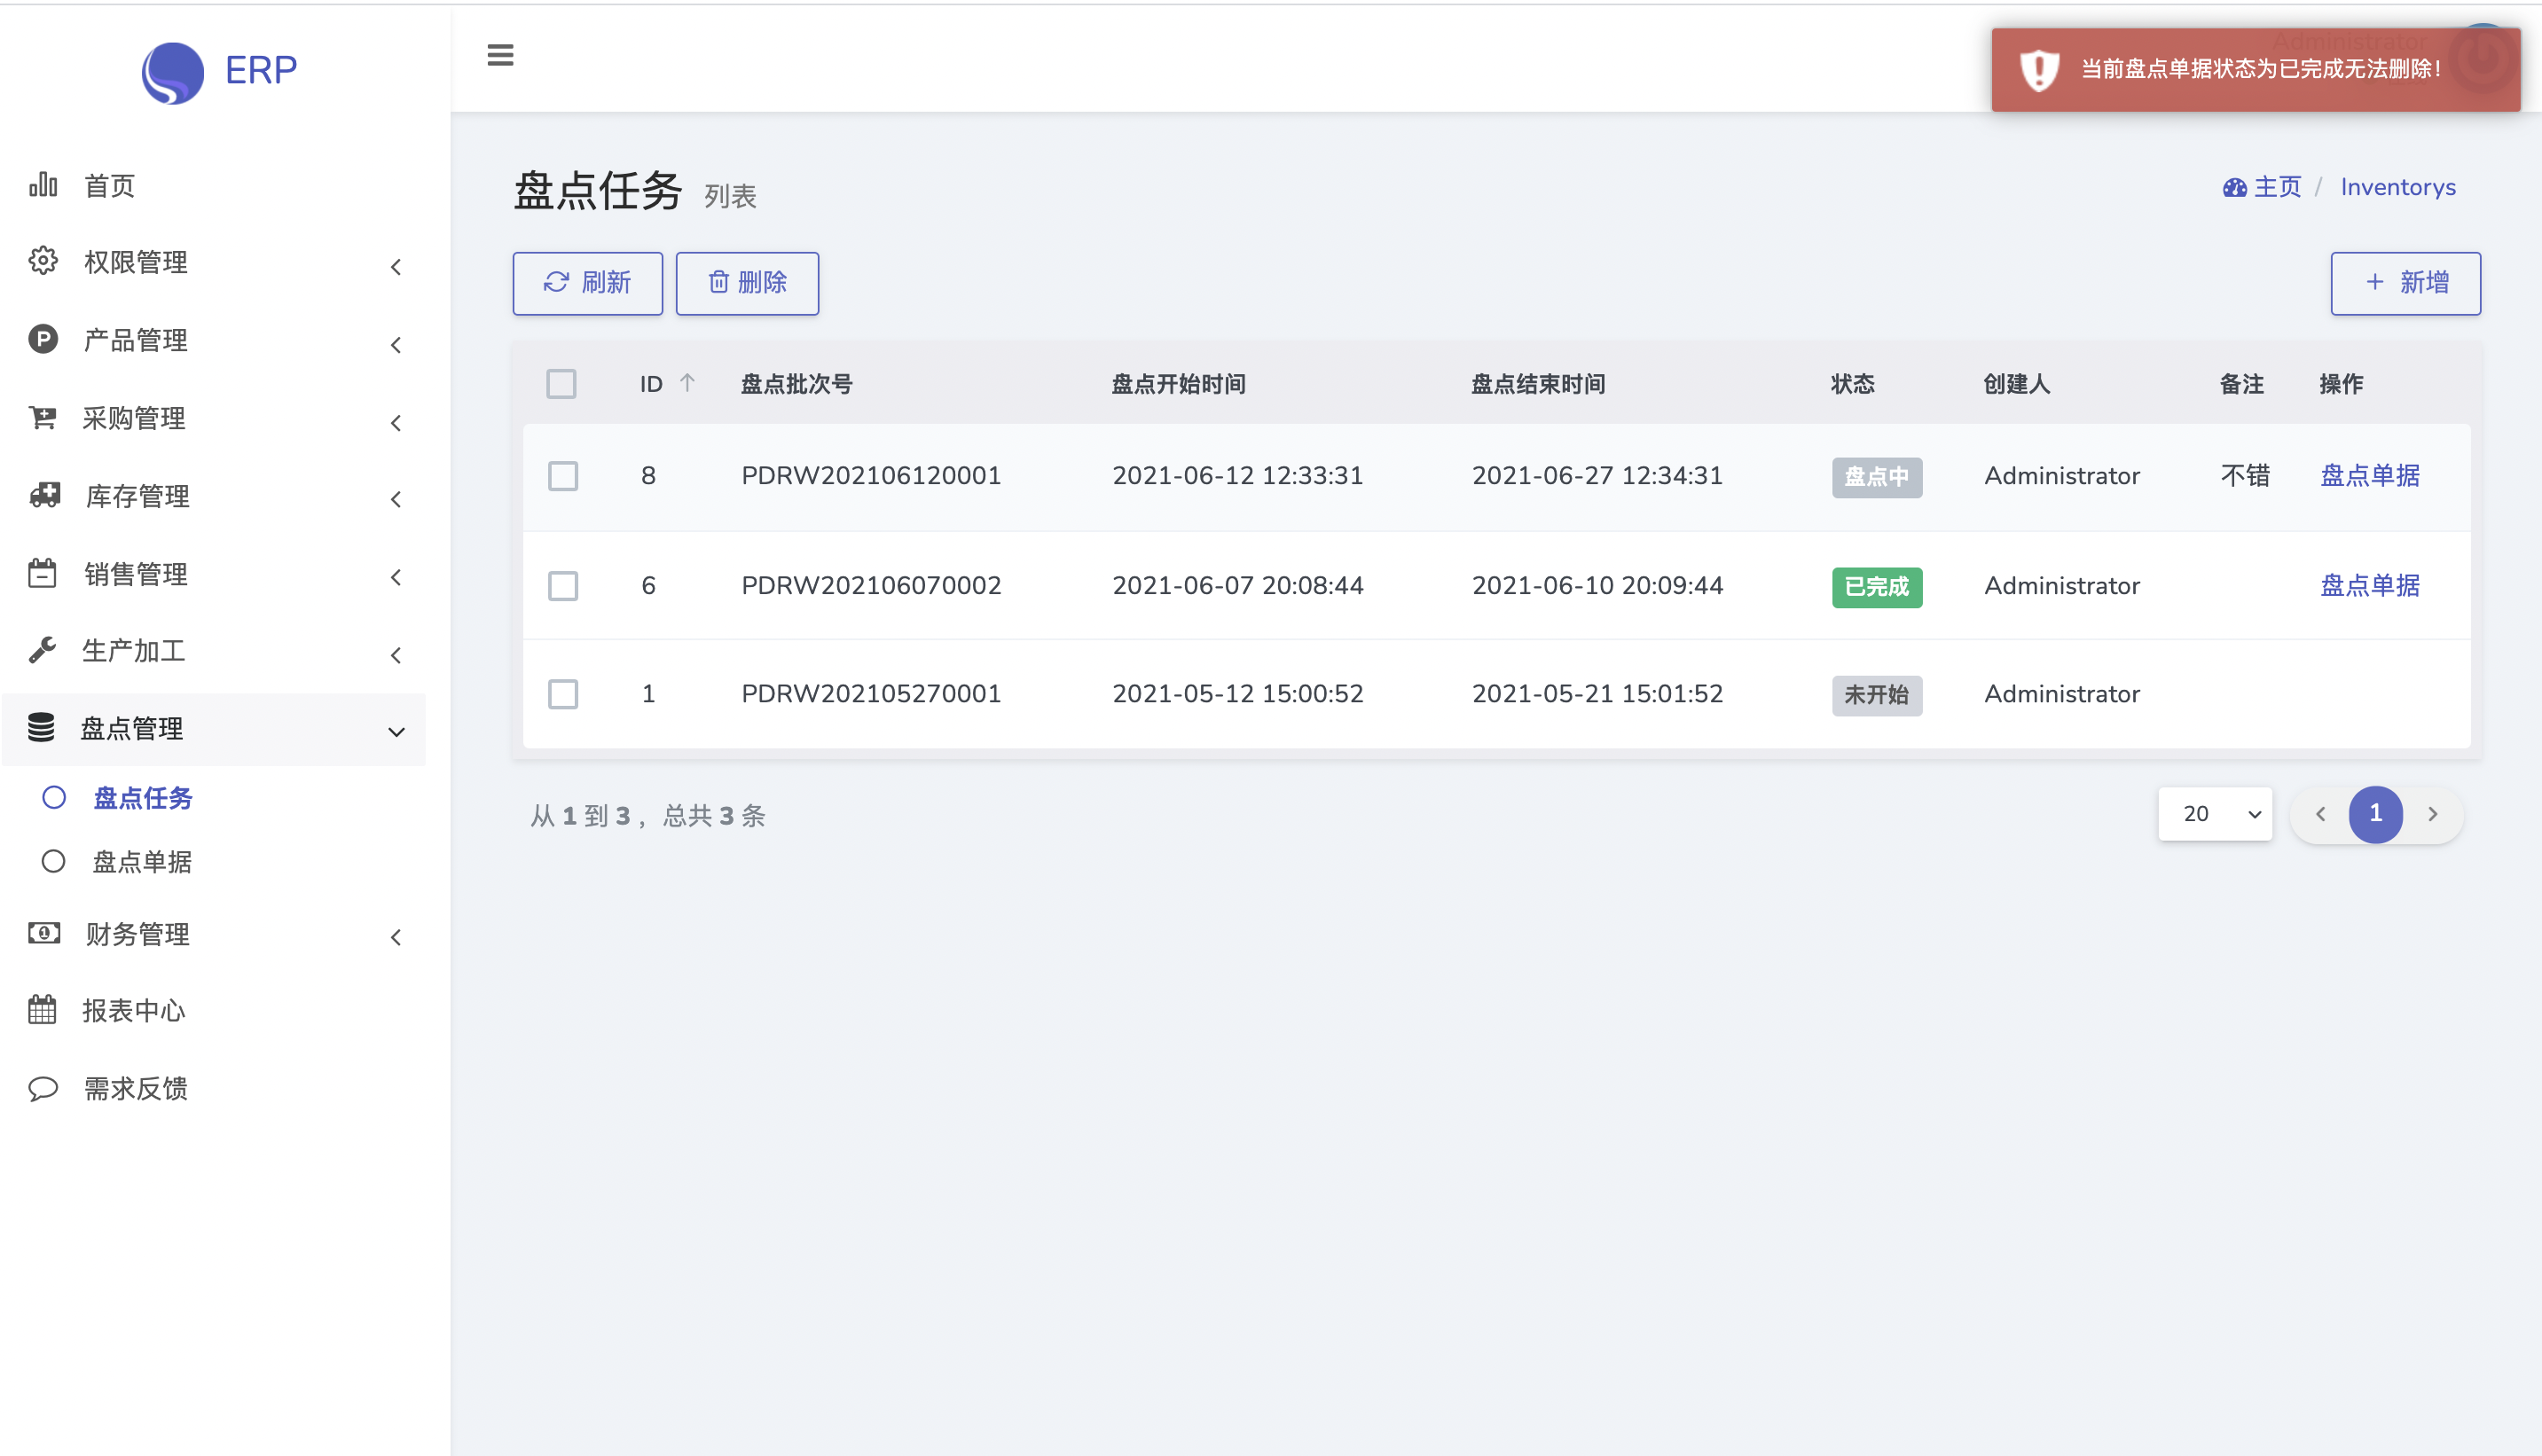
Task: Tick checkbox for row PDRW202106120001
Action: coord(563,476)
